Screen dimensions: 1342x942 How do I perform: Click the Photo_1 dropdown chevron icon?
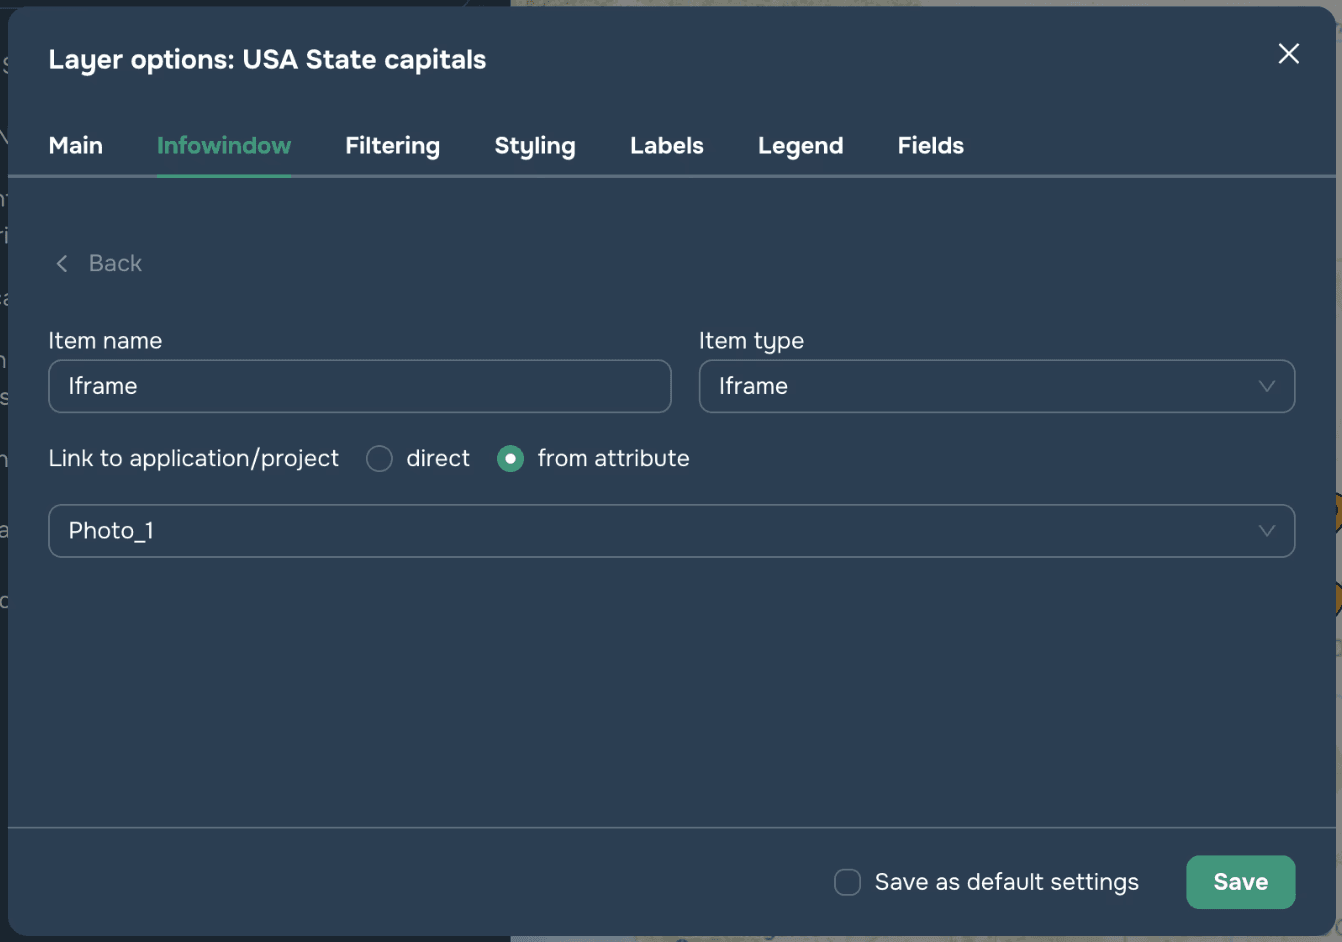(x=1266, y=531)
